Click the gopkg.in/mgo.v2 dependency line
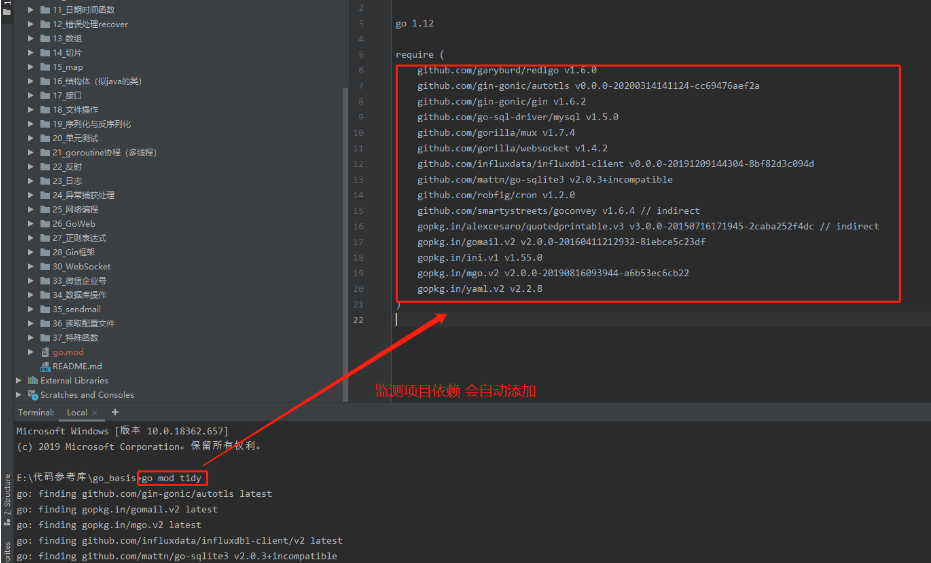 point(553,273)
